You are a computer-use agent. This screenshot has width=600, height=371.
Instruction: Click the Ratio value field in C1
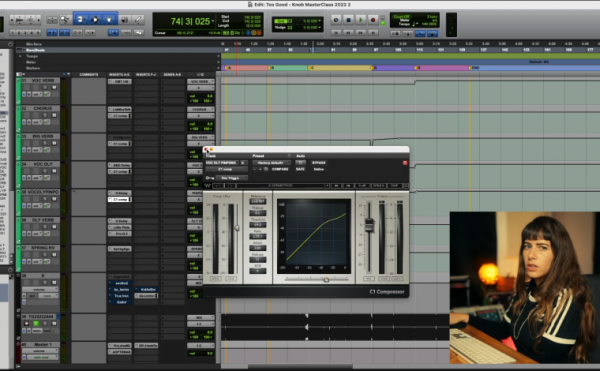(258, 236)
